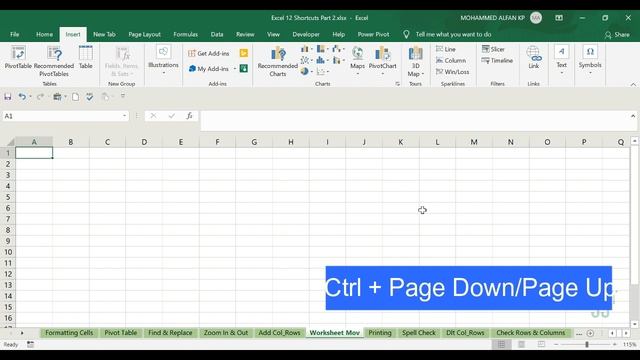
Task: Run the spelling check icon
Action: pos(90,97)
